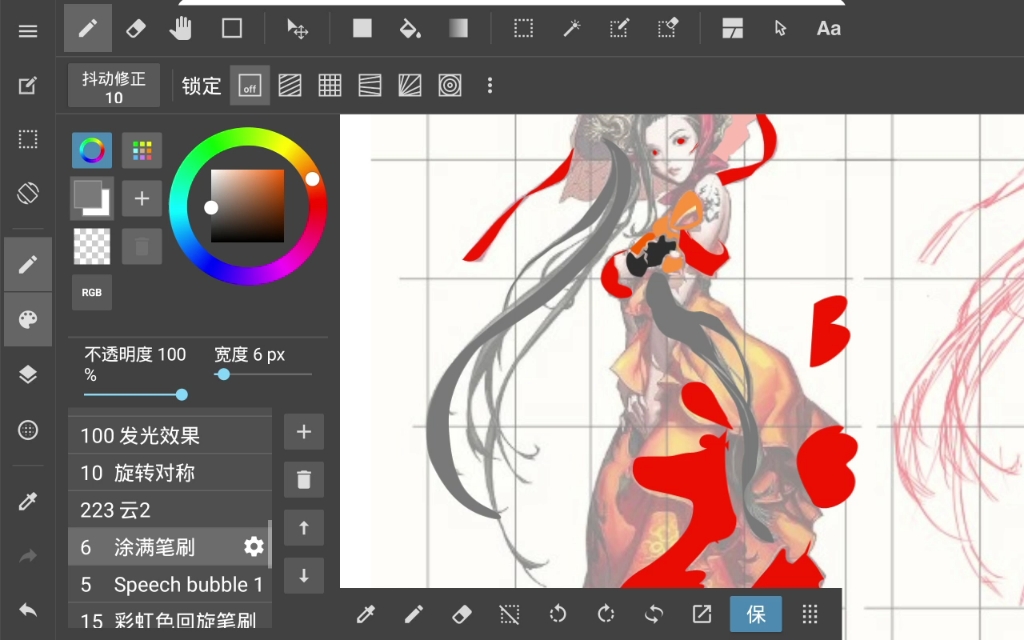
Task: Move selected brush up in list
Action: coord(304,528)
